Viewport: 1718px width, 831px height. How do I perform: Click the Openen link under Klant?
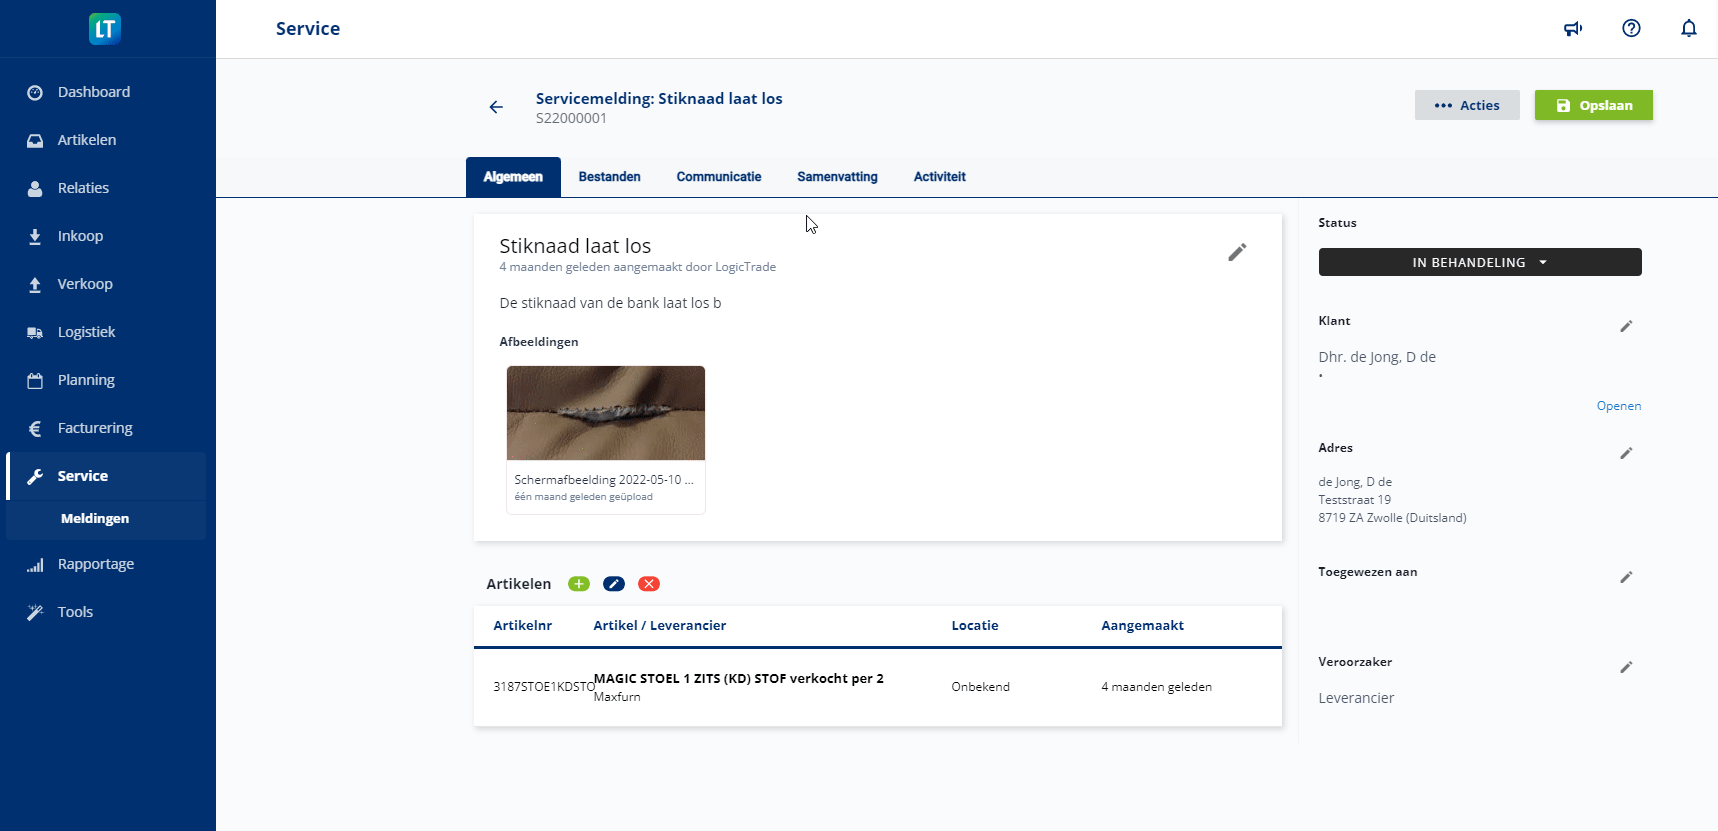click(x=1618, y=406)
